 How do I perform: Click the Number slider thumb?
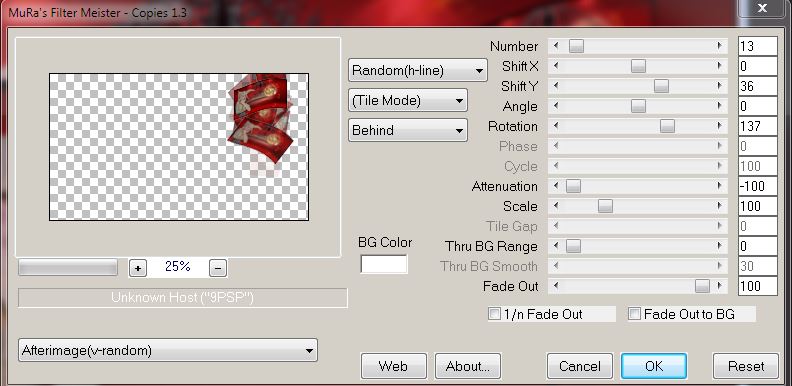click(576, 46)
